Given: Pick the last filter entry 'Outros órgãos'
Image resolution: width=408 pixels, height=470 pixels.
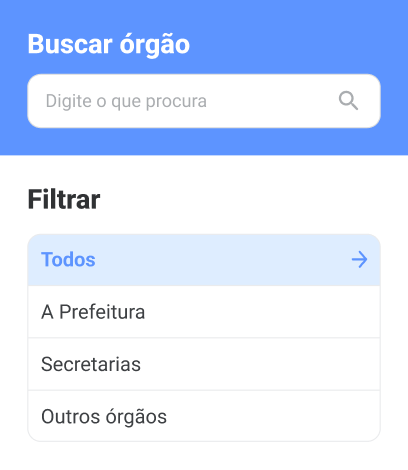Looking at the screenshot, I should [x=204, y=416].
